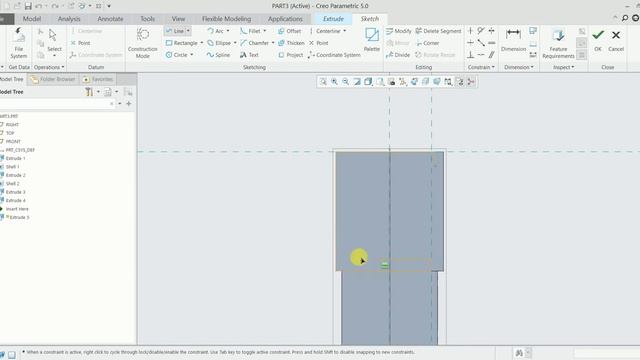Click Delete Segment tool
This screenshot has height=360, width=640.
pos(438,31)
